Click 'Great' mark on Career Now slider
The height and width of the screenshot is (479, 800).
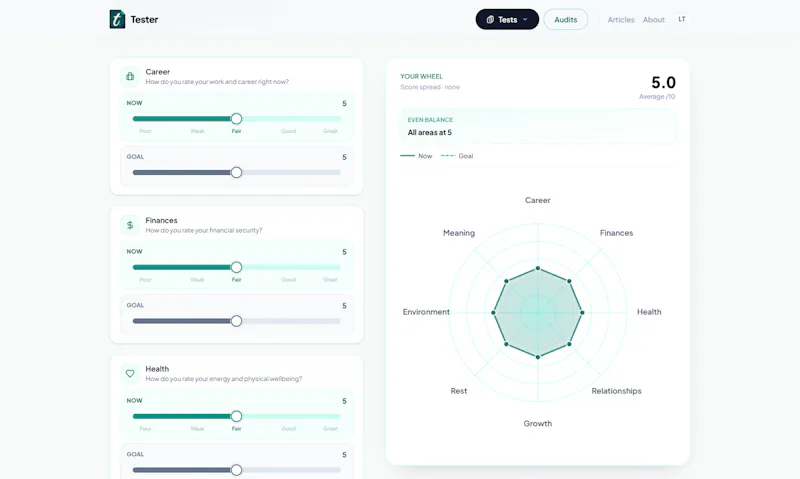pos(330,131)
